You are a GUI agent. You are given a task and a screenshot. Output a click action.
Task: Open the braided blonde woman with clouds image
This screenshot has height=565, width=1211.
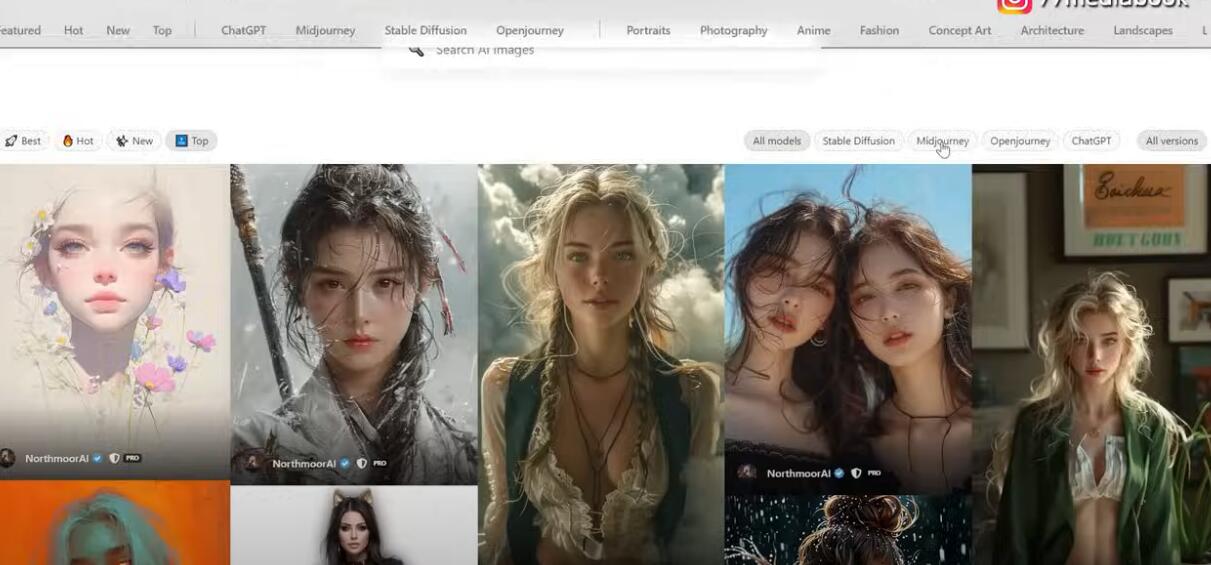601,365
